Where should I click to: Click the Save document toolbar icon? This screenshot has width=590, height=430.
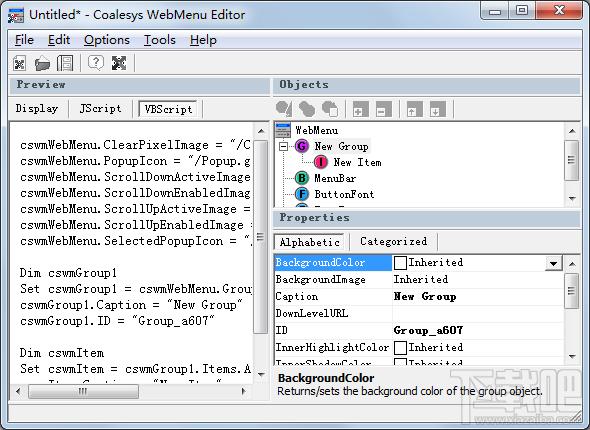(x=65, y=63)
